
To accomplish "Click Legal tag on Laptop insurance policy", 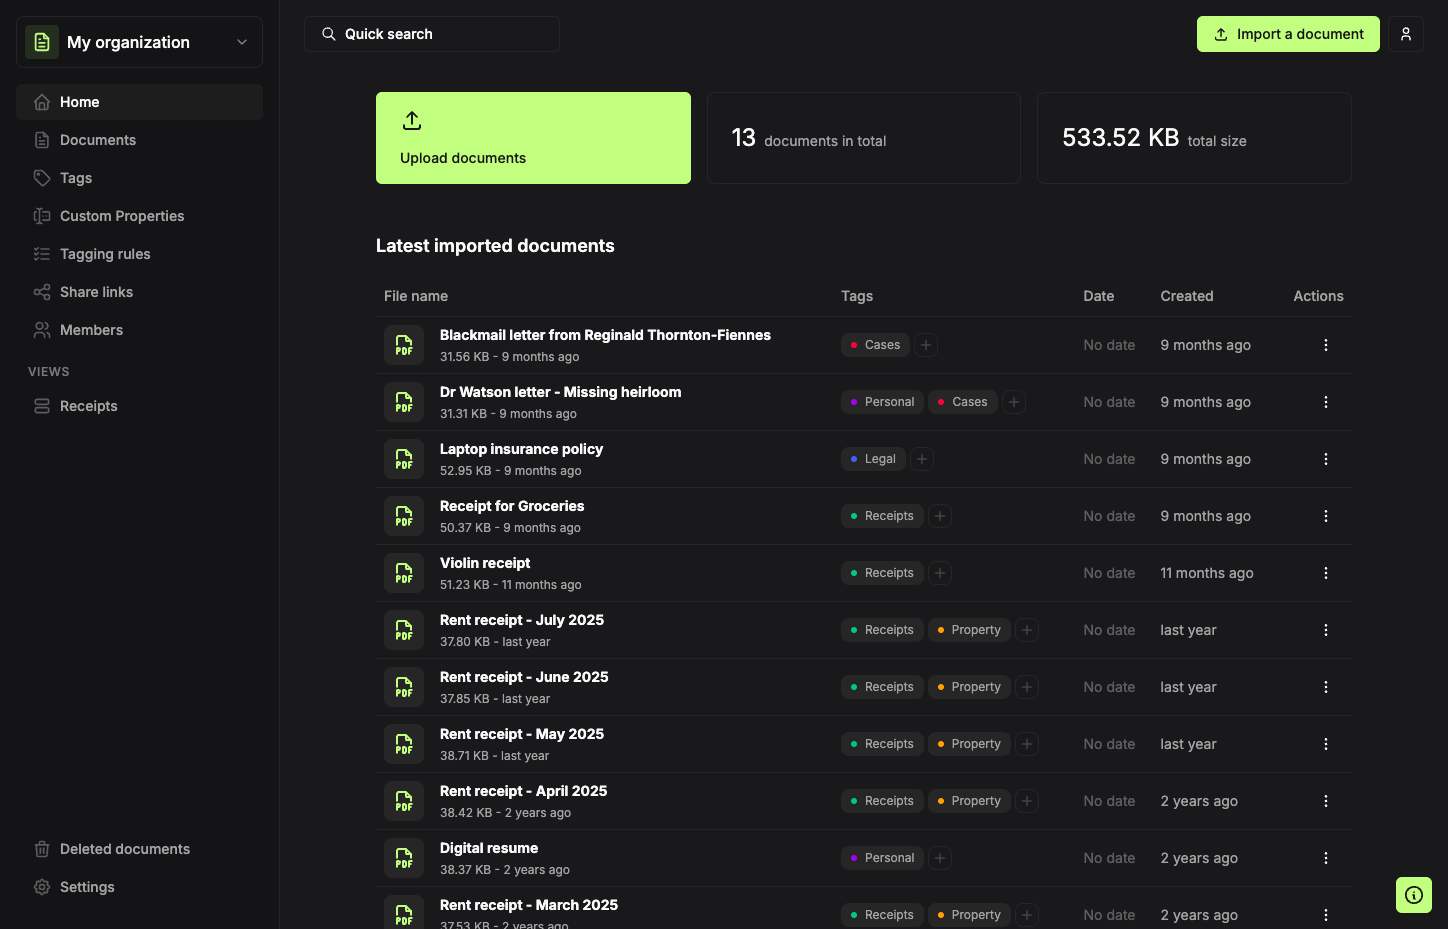I will point(874,459).
